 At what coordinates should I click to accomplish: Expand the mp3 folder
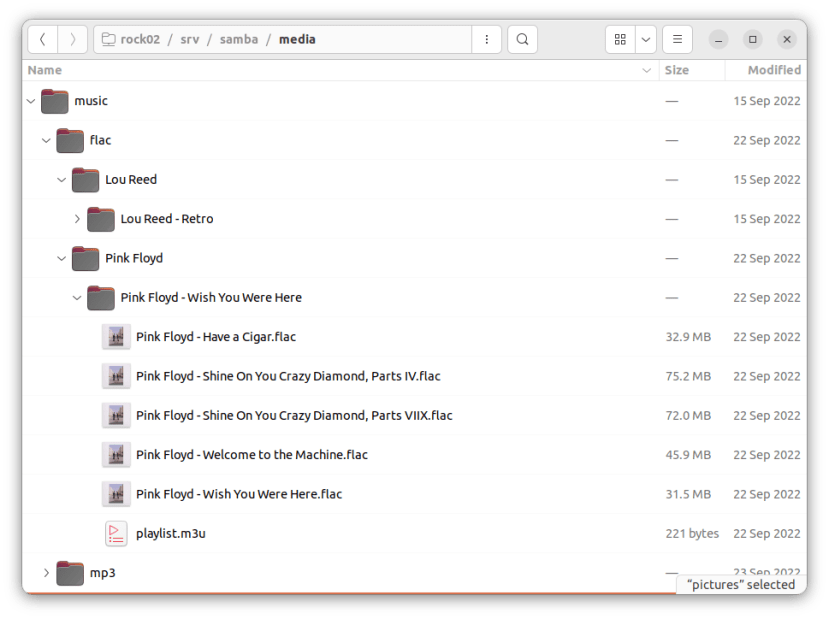point(46,573)
